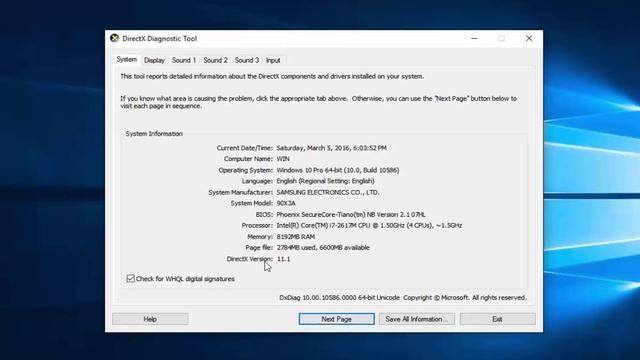Click the Language value 'English (Regional Setting: English)'
Image resolution: width=640 pixels, height=360 pixels.
coord(325,181)
